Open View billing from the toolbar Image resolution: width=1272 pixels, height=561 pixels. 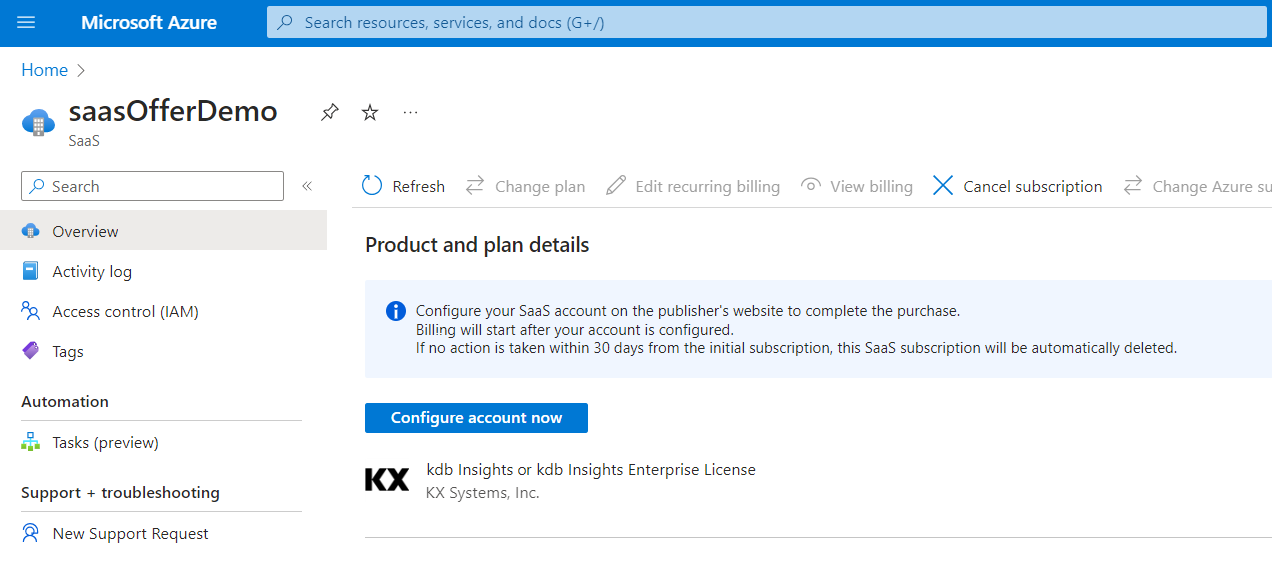tap(857, 186)
